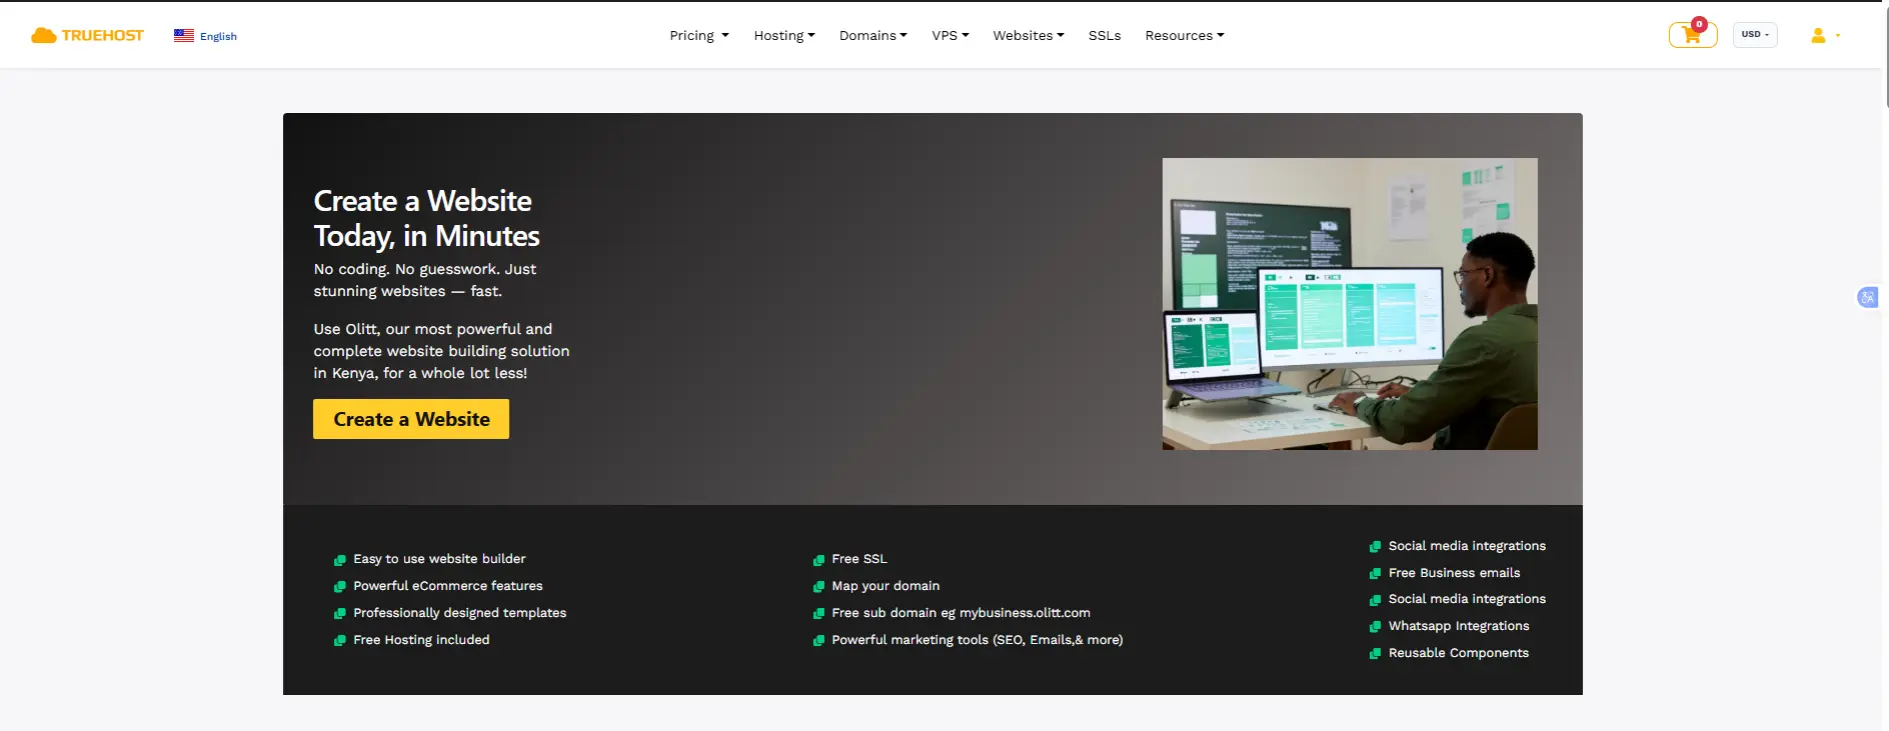1889x731 pixels.
Task: Click the 'Reusable Components' text
Action: pyautogui.click(x=1458, y=653)
